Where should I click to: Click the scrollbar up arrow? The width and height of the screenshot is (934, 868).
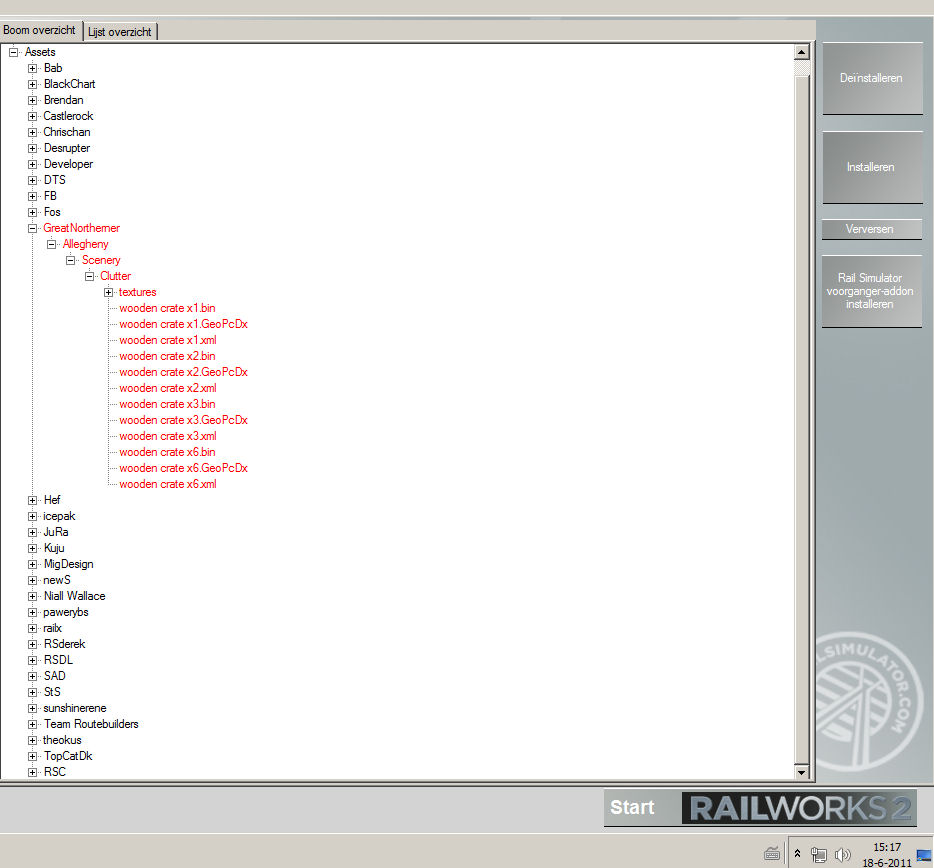[802, 52]
